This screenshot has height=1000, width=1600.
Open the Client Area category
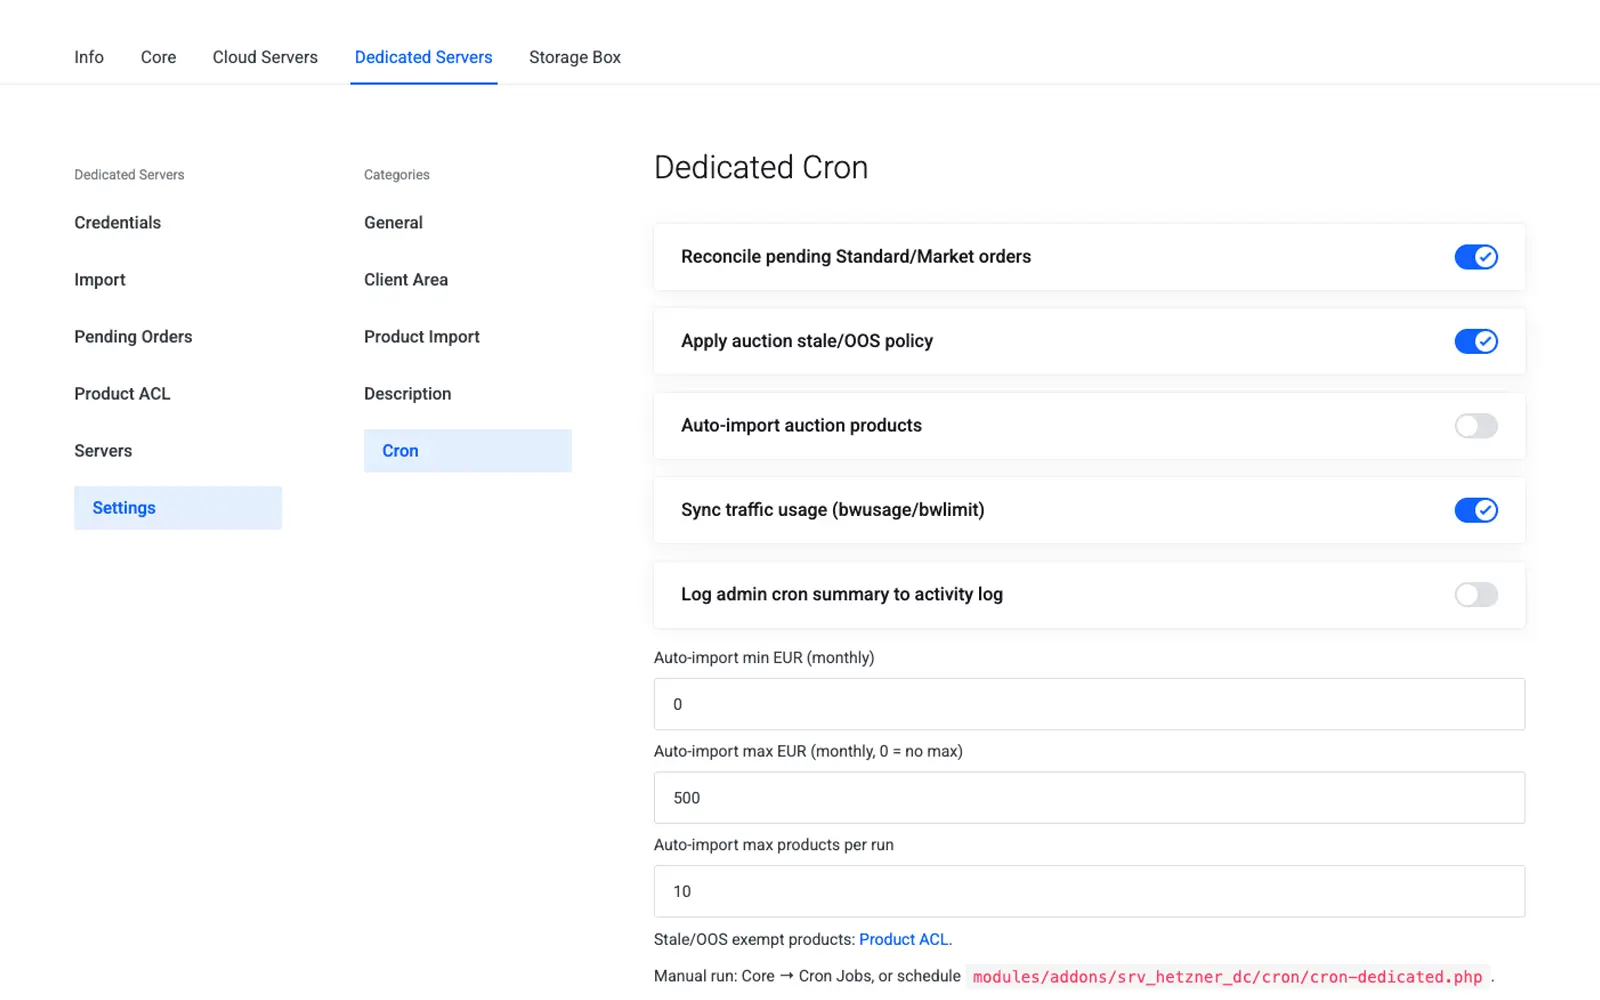[x=406, y=279]
